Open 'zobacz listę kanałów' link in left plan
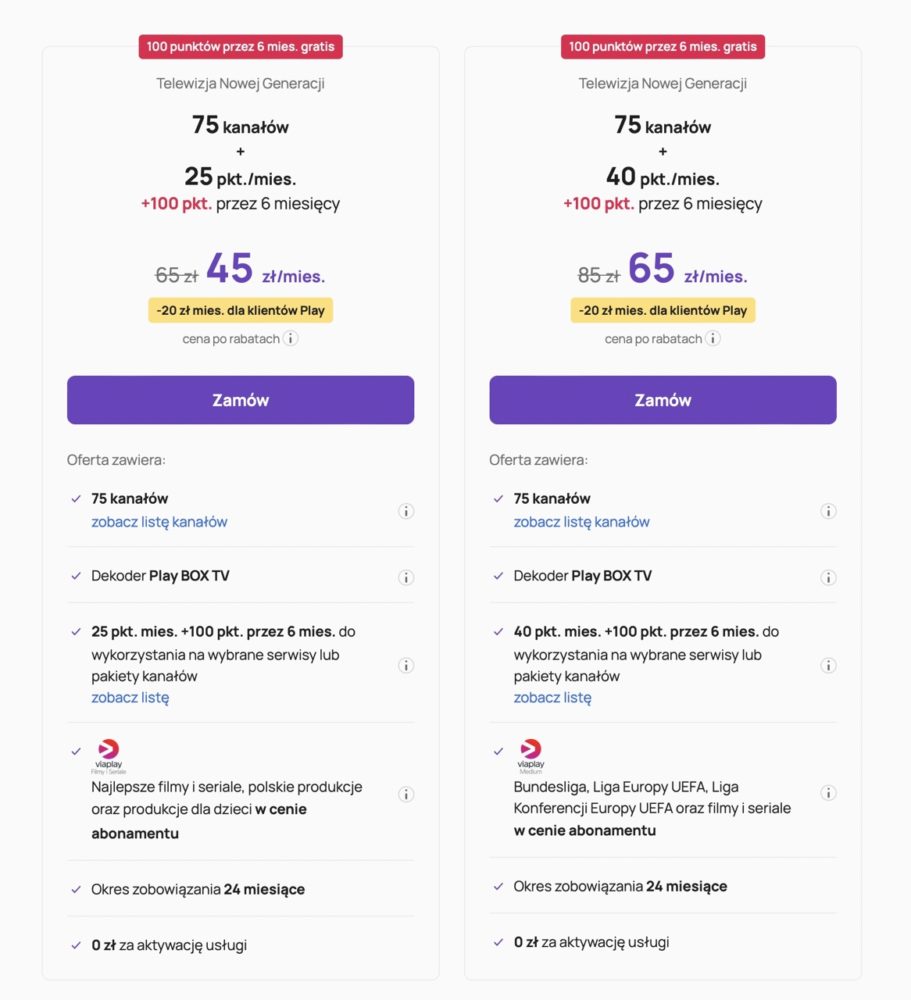 coord(159,522)
